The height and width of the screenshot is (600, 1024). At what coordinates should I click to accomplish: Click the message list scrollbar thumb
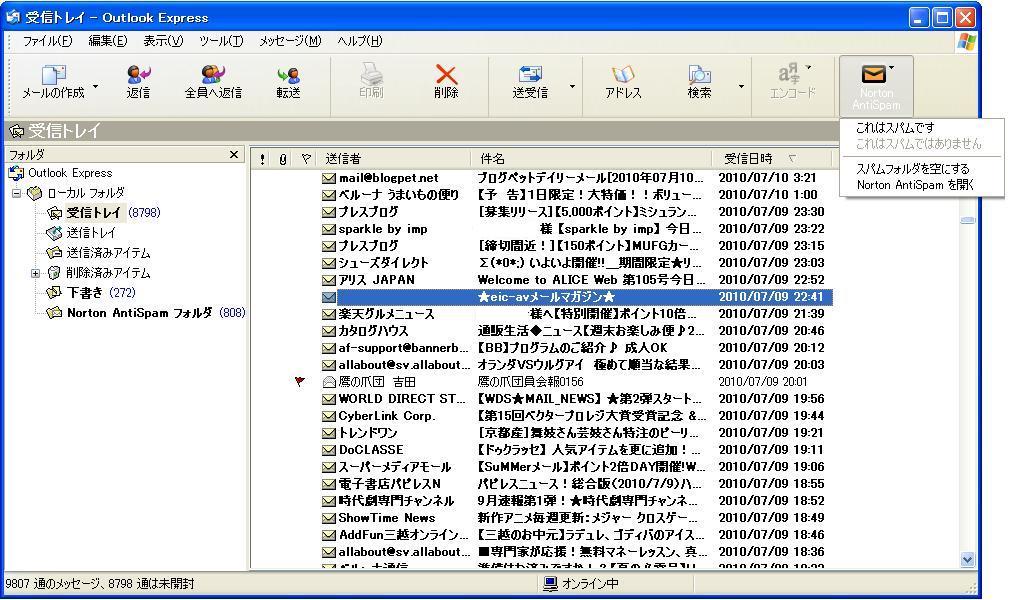[x=967, y=220]
